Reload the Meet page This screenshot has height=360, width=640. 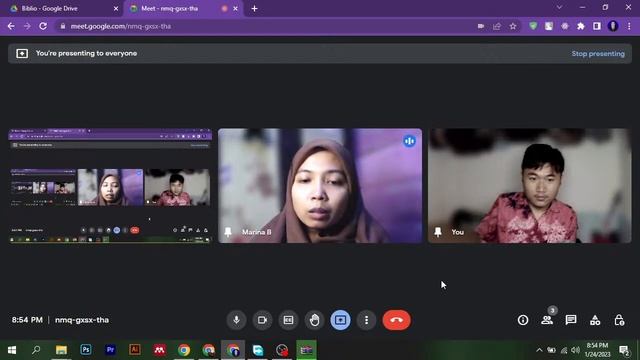[x=43, y=26]
